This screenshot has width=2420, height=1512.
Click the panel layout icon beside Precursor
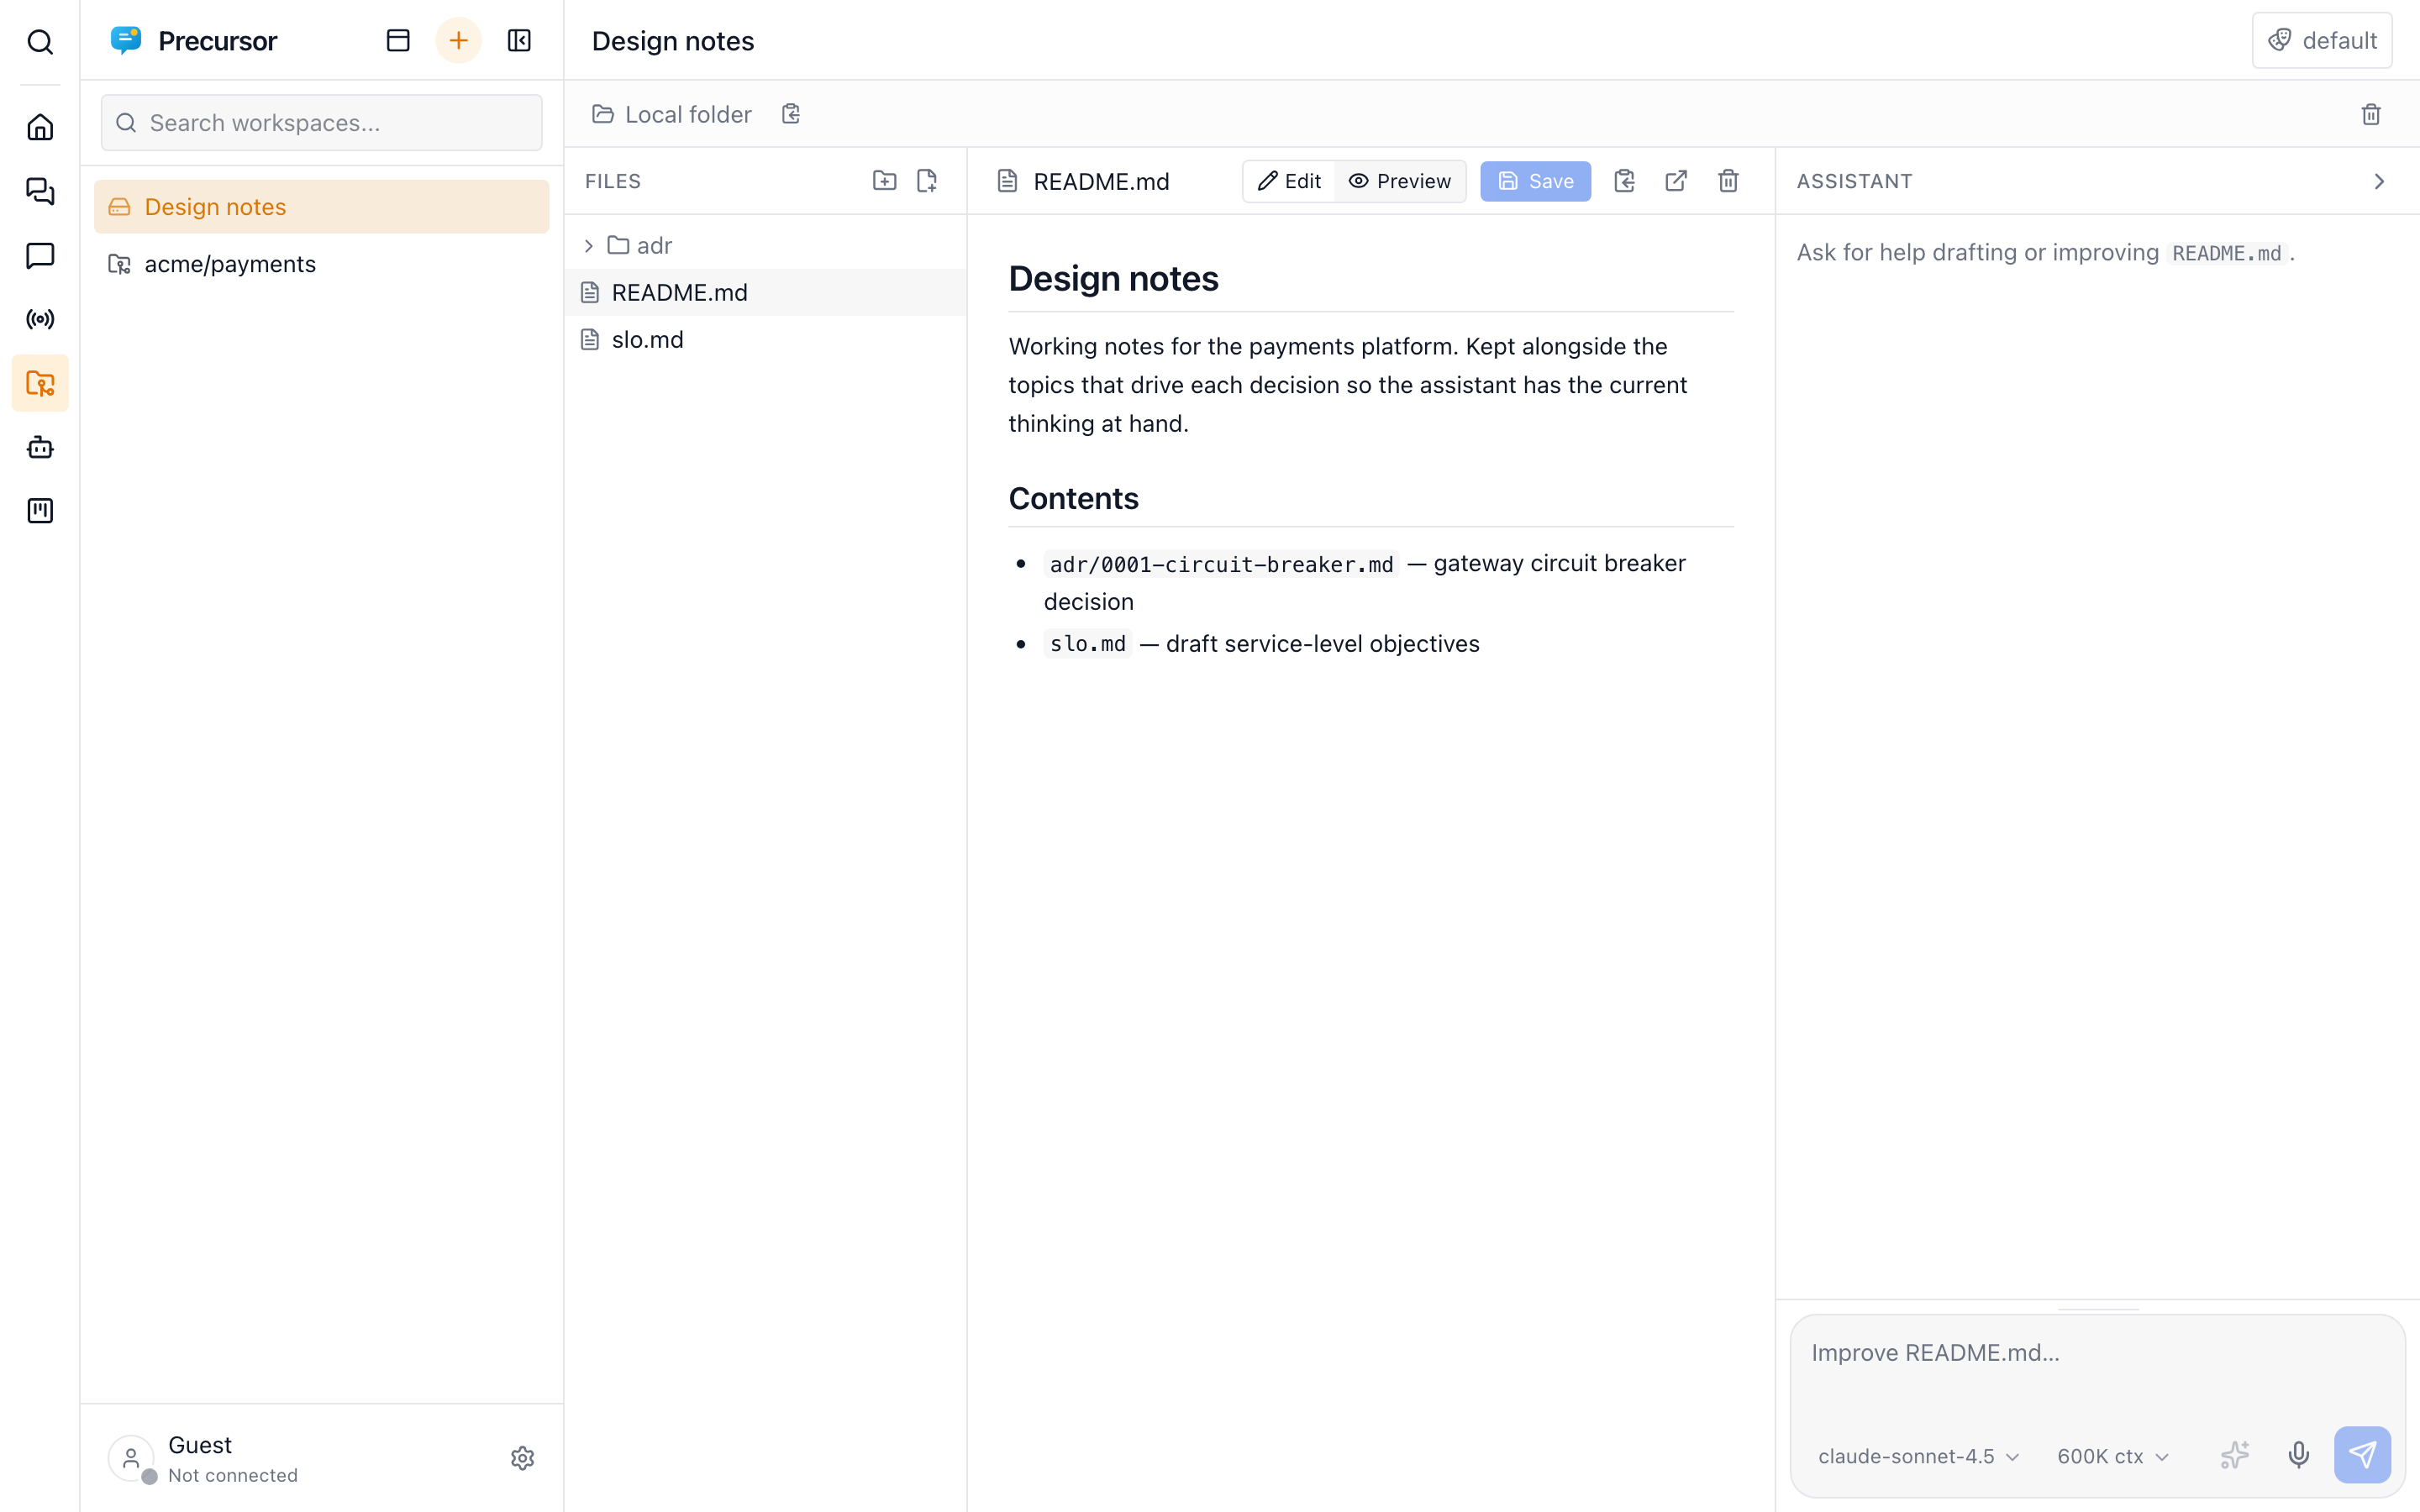(398, 40)
